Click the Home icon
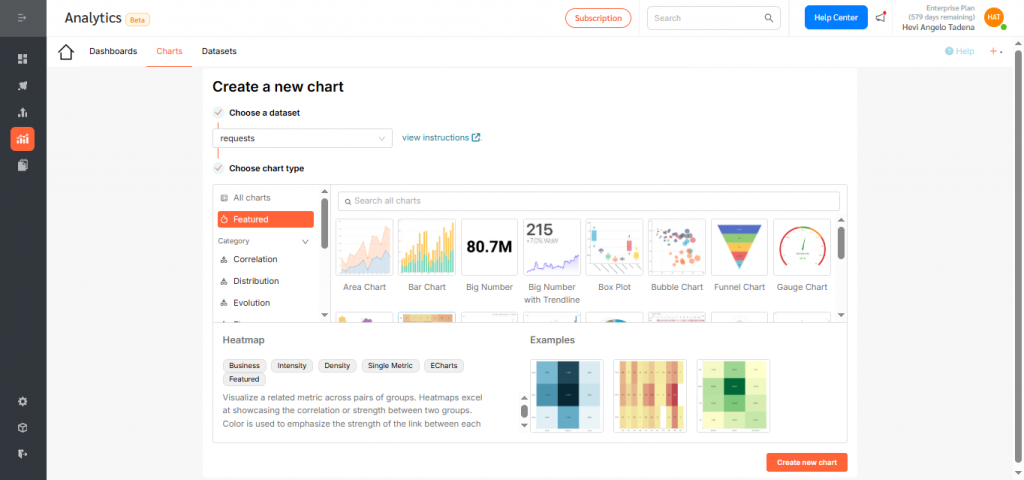The width and height of the screenshot is (1024, 480). click(x=67, y=52)
